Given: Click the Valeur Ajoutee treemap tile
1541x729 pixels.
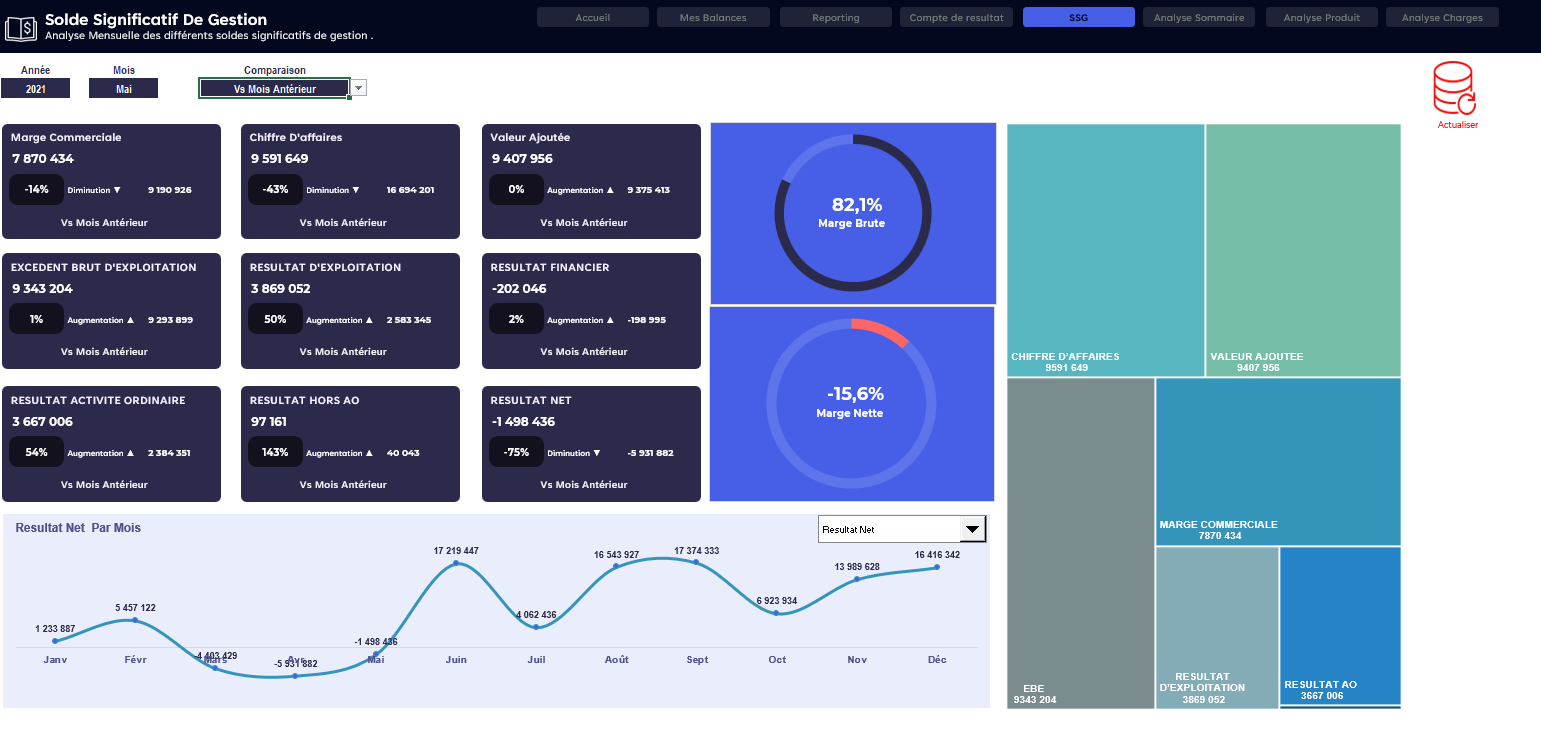Looking at the screenshot, I should [1303, 250].
